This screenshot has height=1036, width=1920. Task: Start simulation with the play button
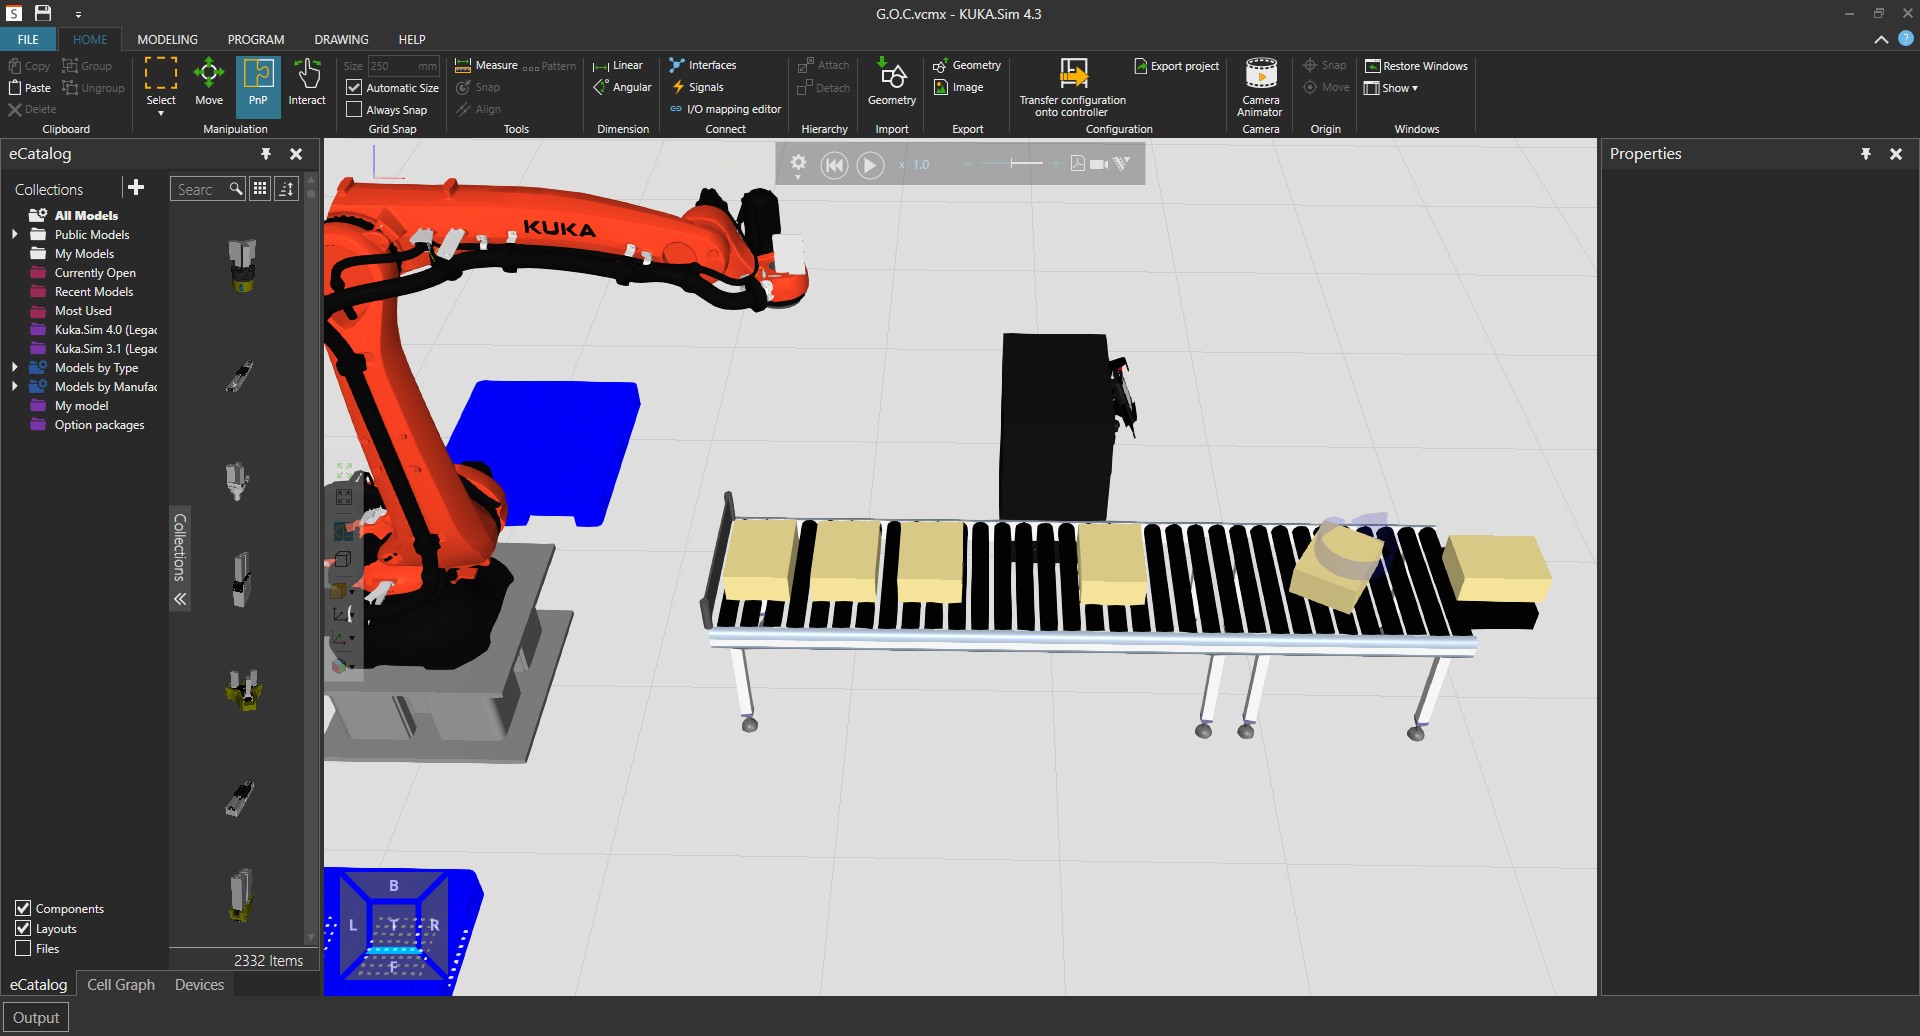click(x=870, y=164)
